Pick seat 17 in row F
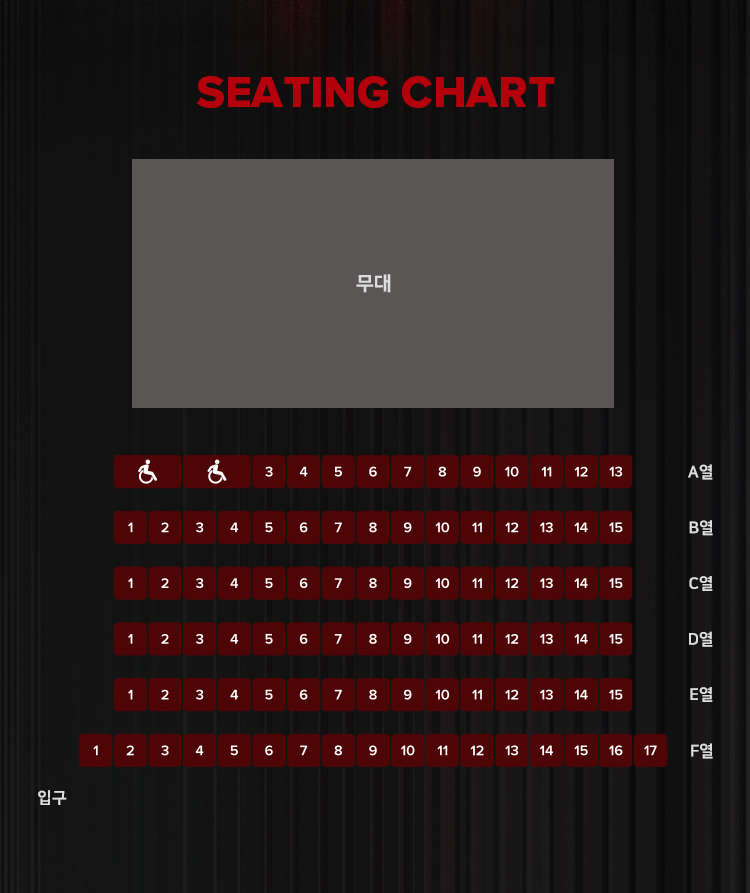 click(650, 751)
